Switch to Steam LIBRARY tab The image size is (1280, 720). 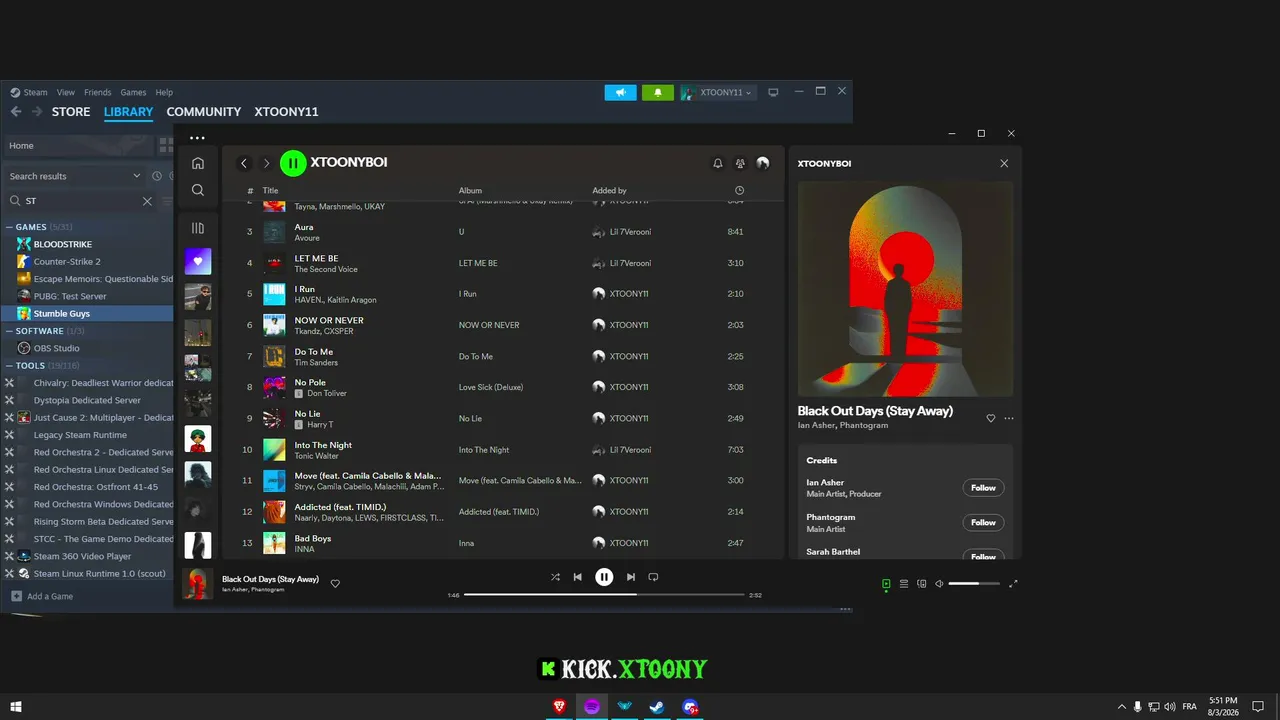click(128, 112)
